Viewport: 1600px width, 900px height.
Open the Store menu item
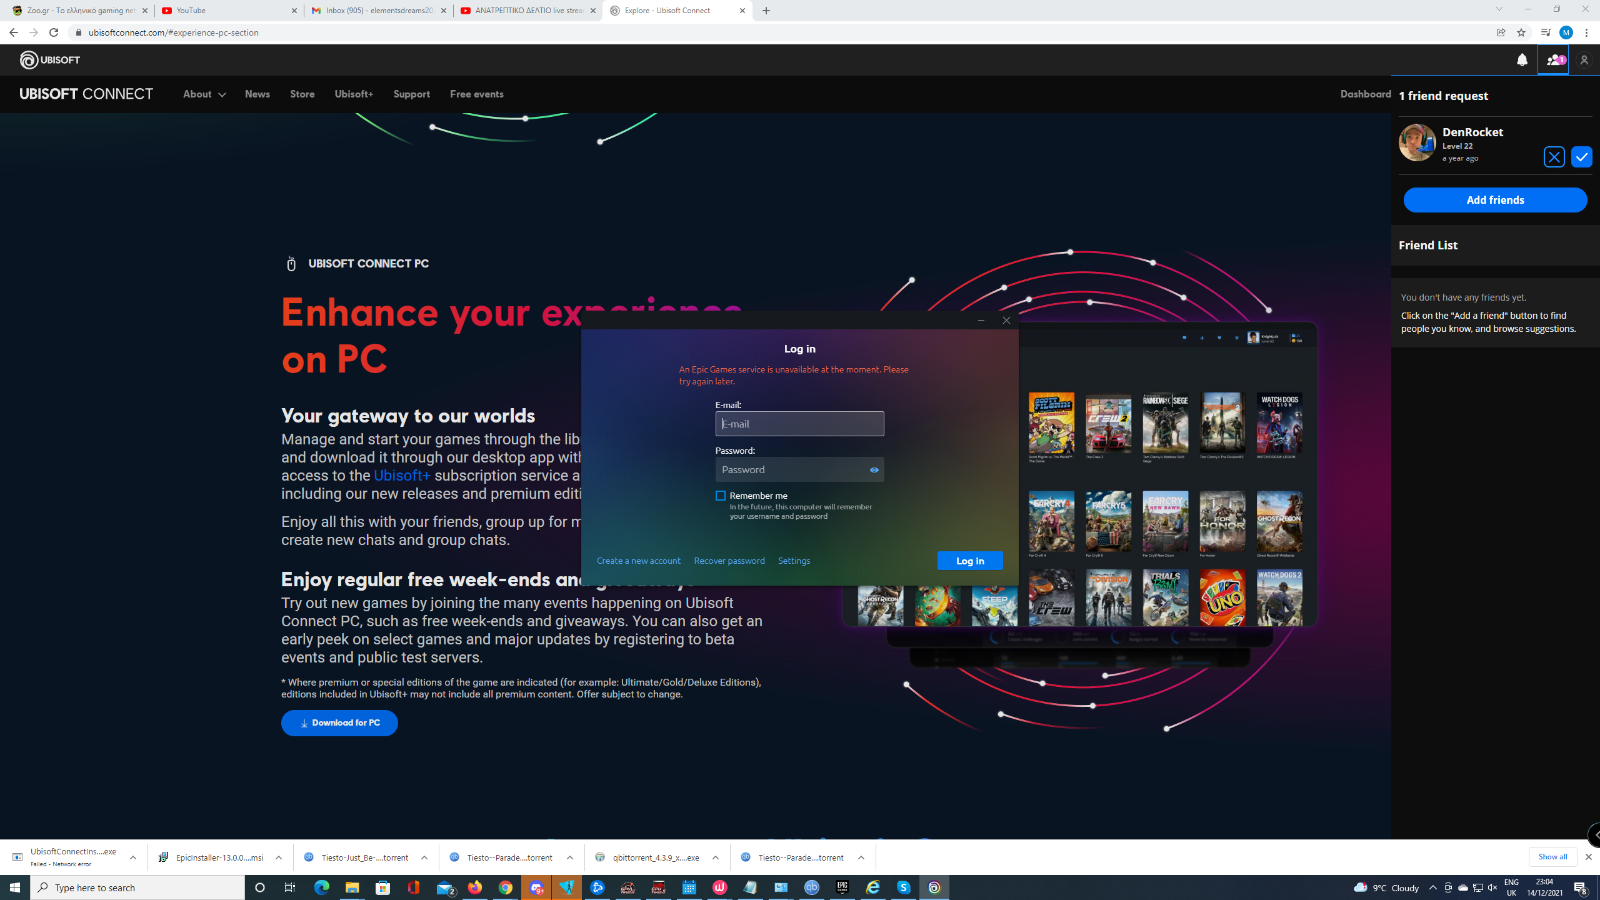[x=302, y=94]
